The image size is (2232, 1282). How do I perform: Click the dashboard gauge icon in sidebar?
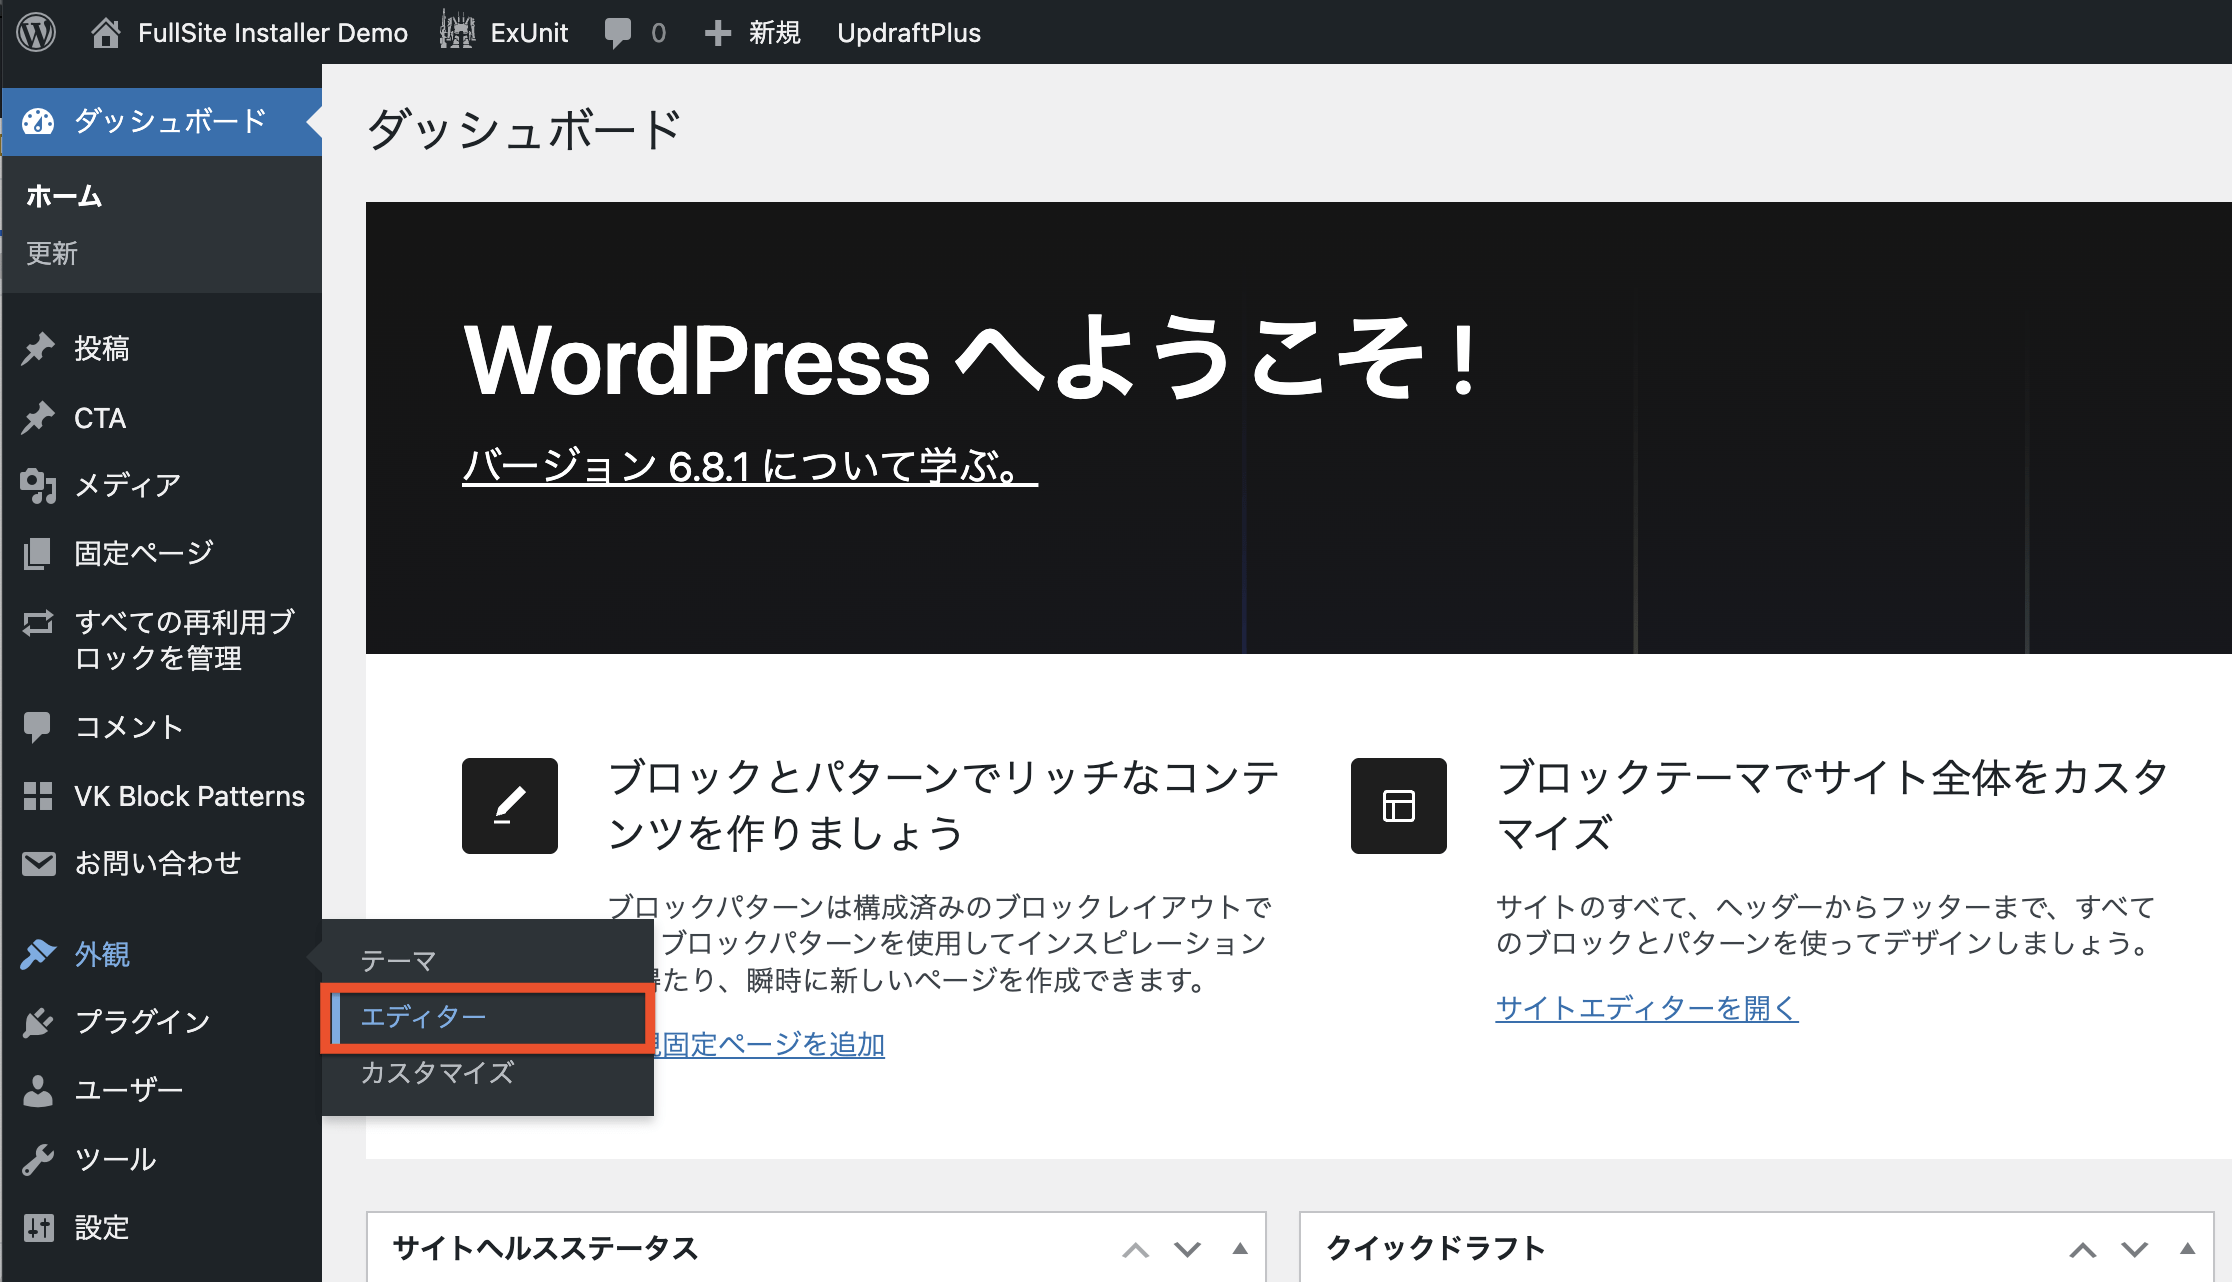click(x=38, y=121)
